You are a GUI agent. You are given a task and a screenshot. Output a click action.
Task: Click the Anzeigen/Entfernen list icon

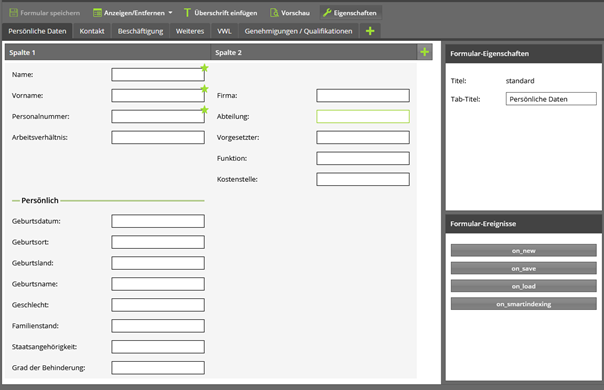click(x=97, y=13)
